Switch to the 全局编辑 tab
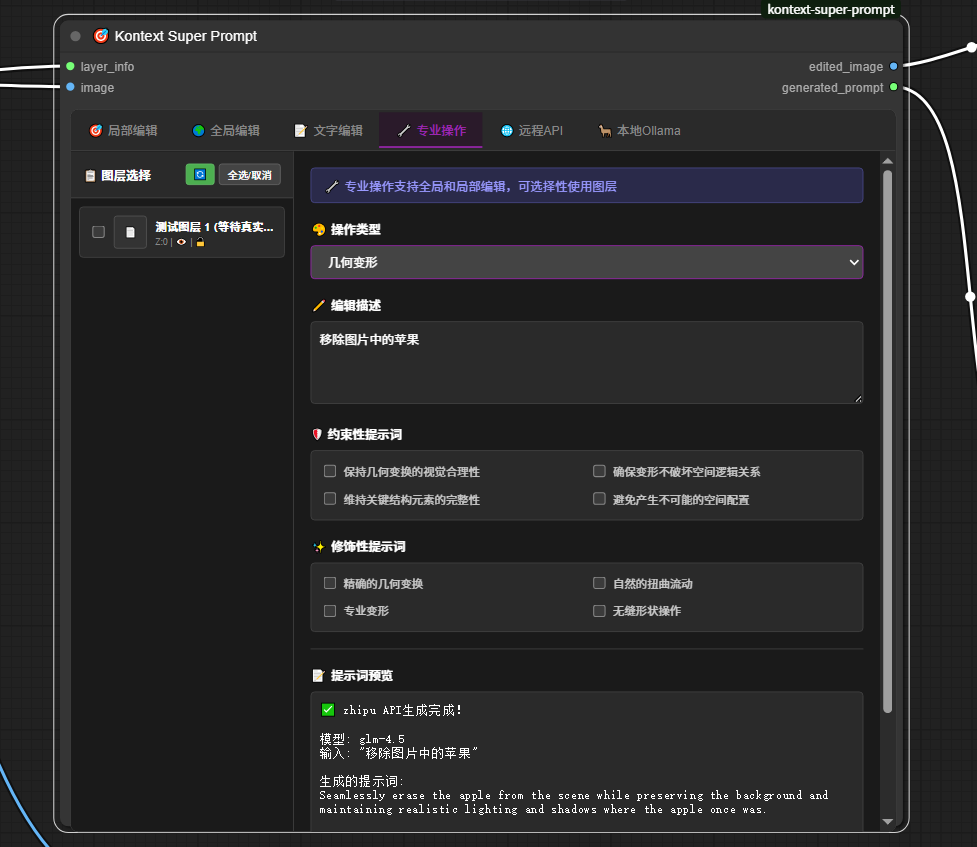 226,130
